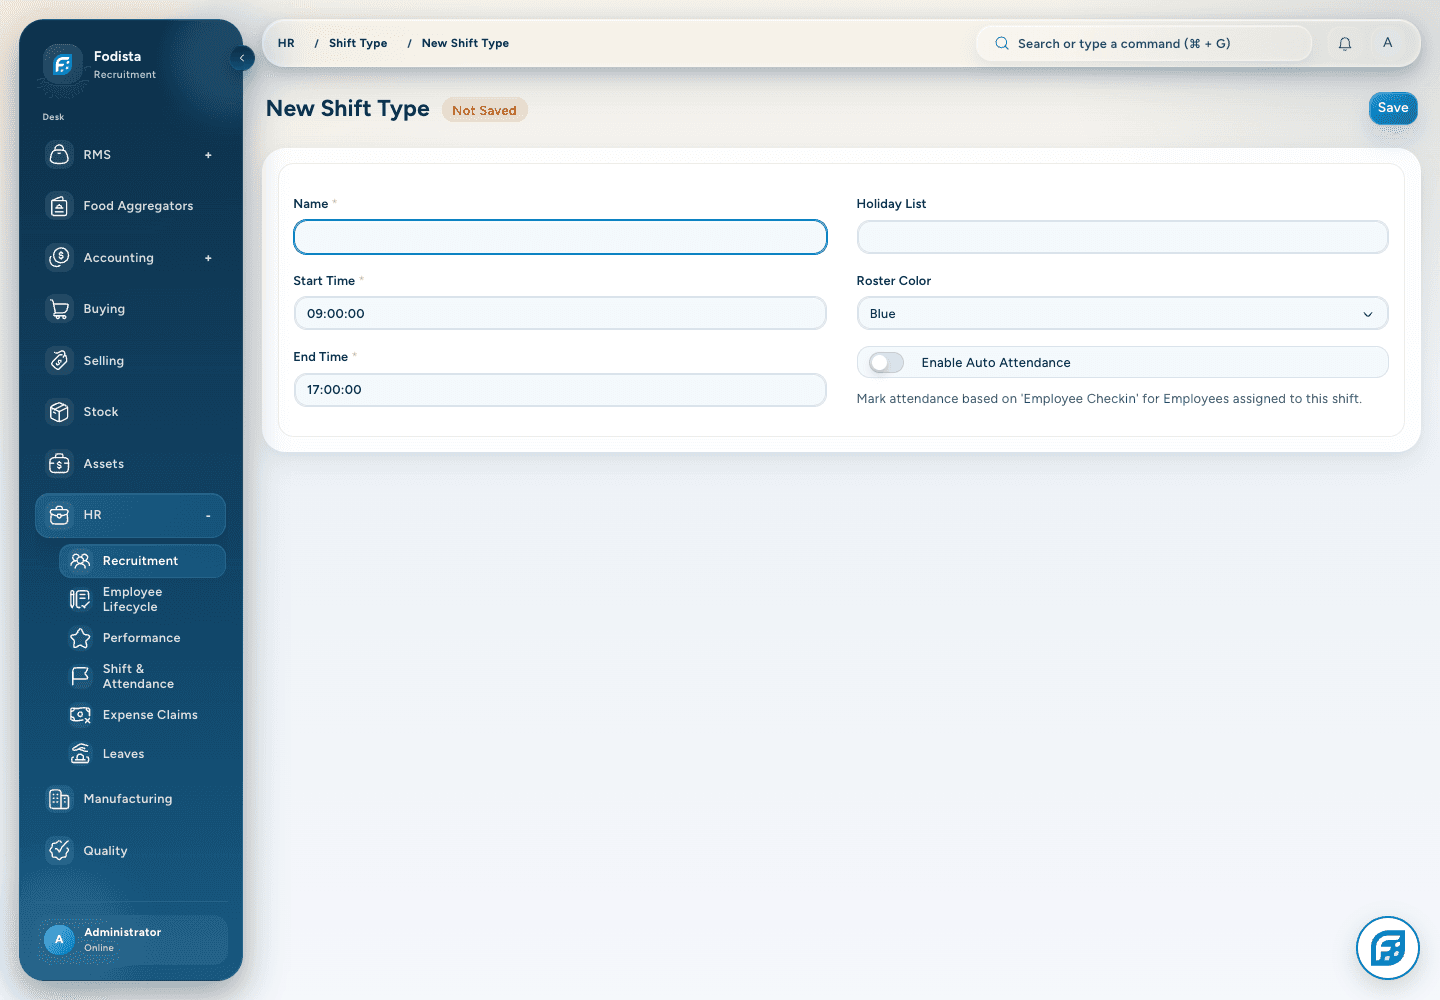Click Administrator profile at sidebar bottom
The height and width of the screenshot is (1000, 1440).
pos(132,940)
